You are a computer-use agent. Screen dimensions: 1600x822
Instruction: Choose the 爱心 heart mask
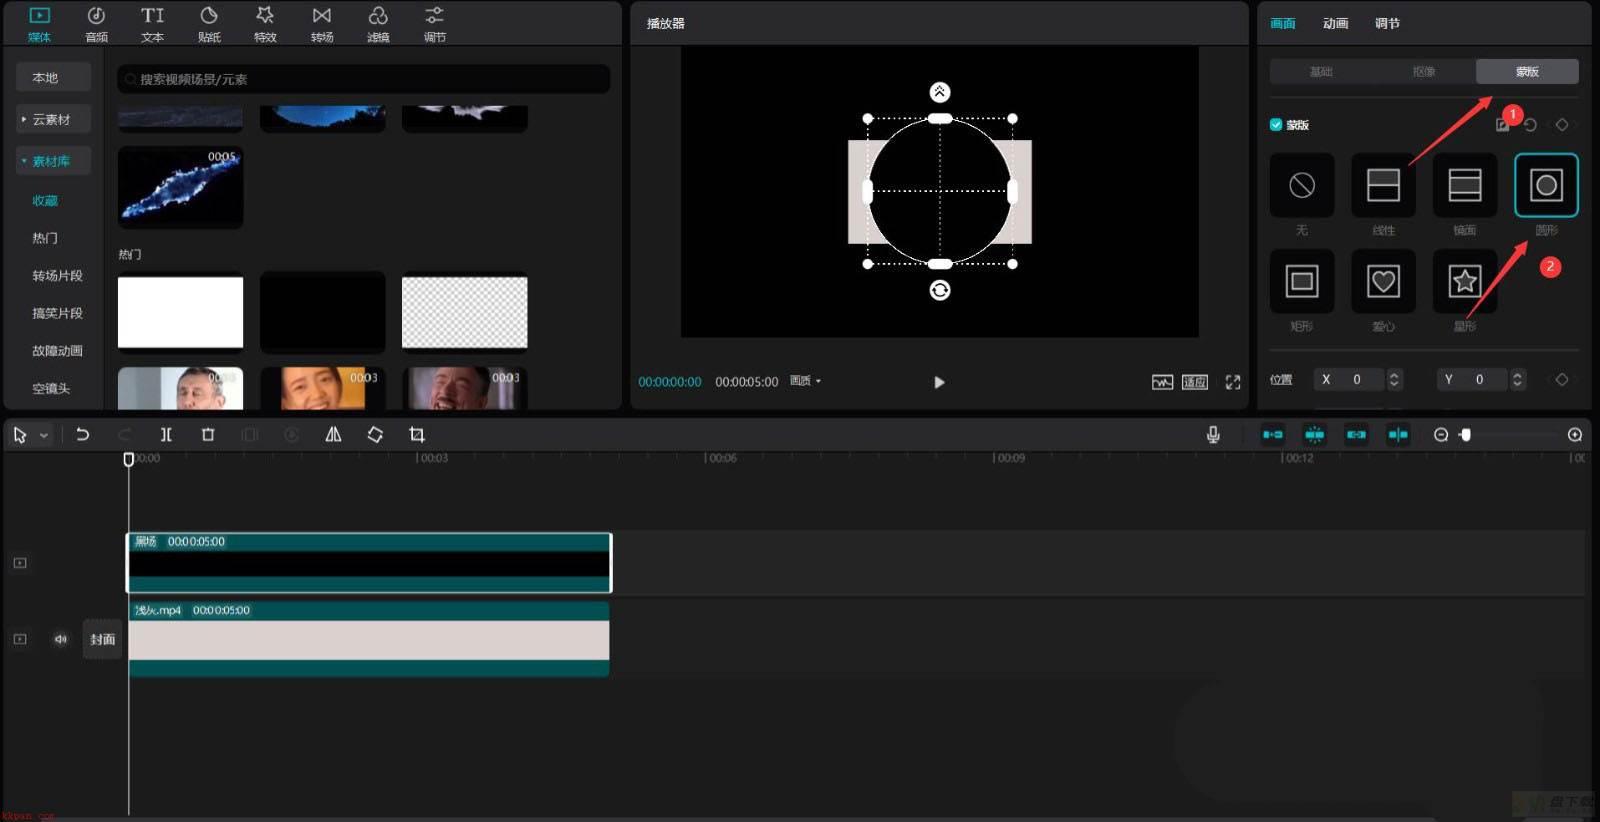tap(1383, 281)
